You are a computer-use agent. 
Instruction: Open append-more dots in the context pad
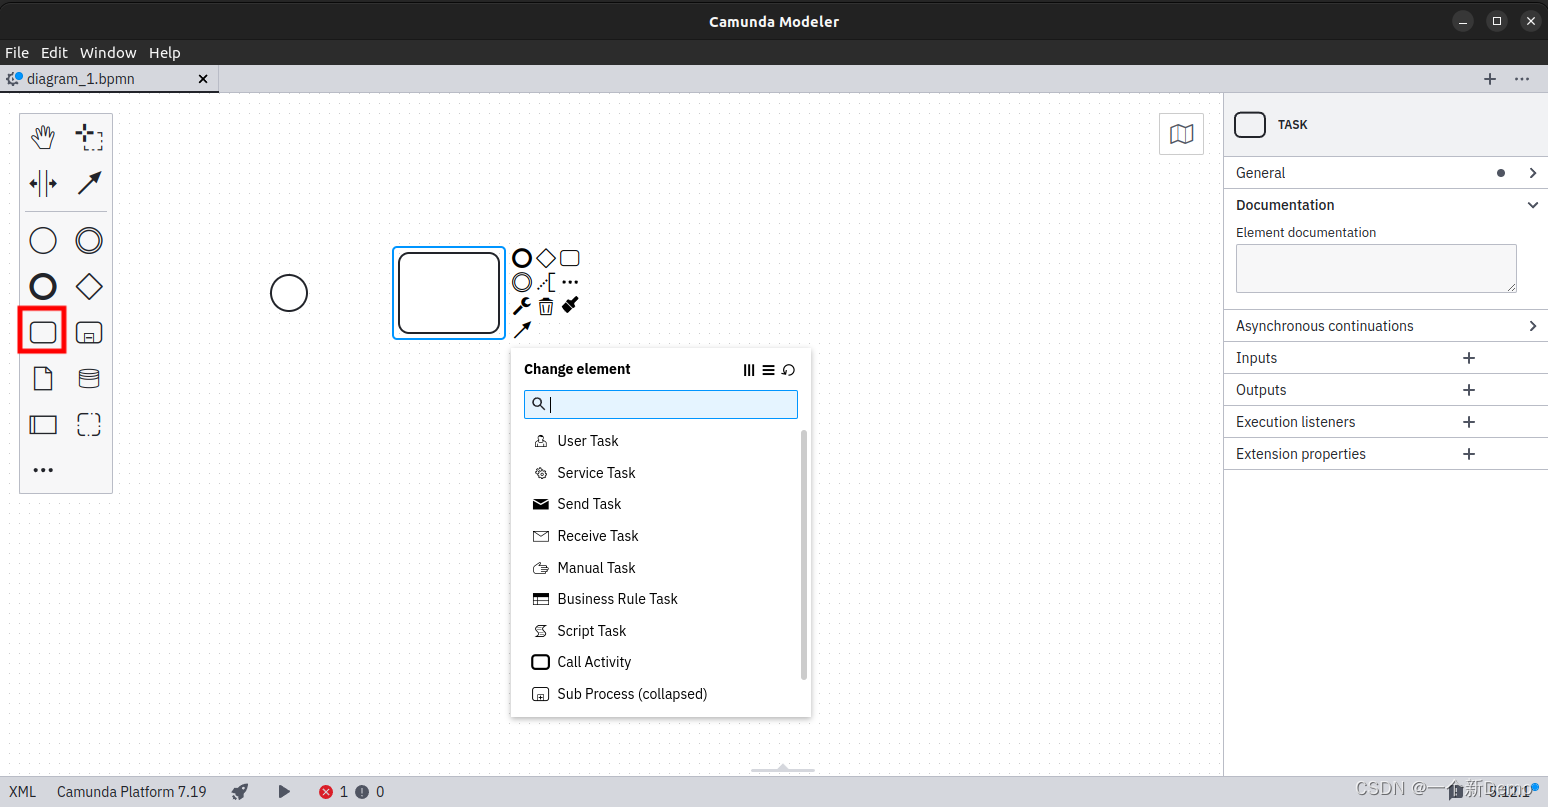570,282
